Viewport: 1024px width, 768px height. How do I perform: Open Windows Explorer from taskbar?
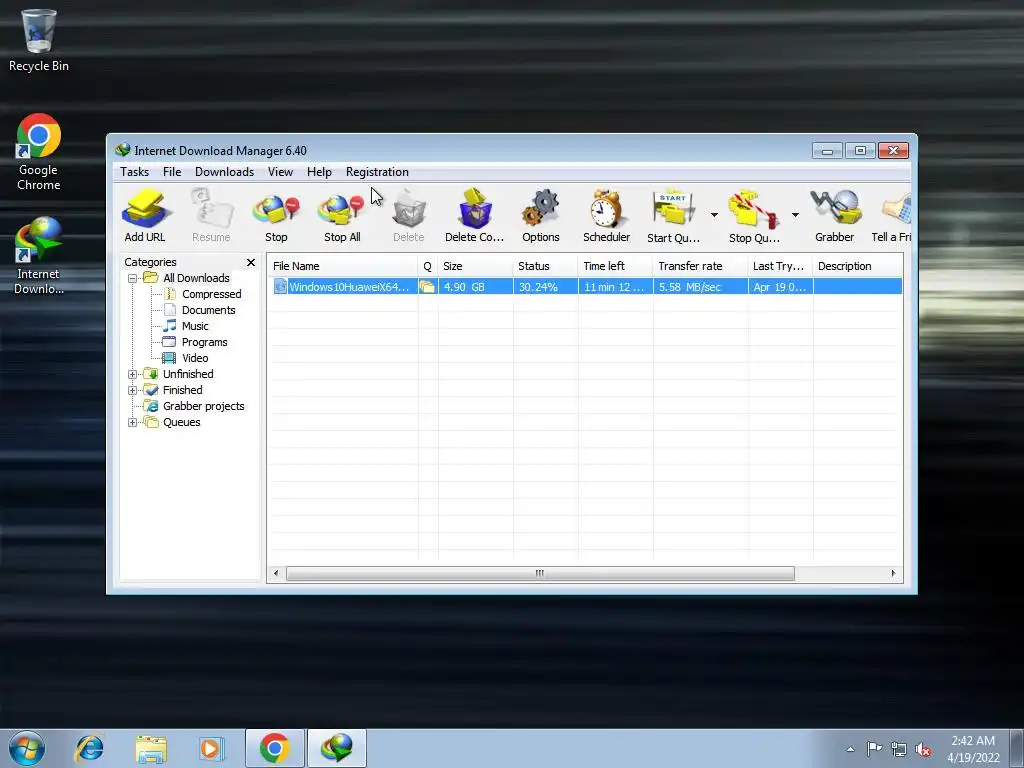(x=151, y=748)
